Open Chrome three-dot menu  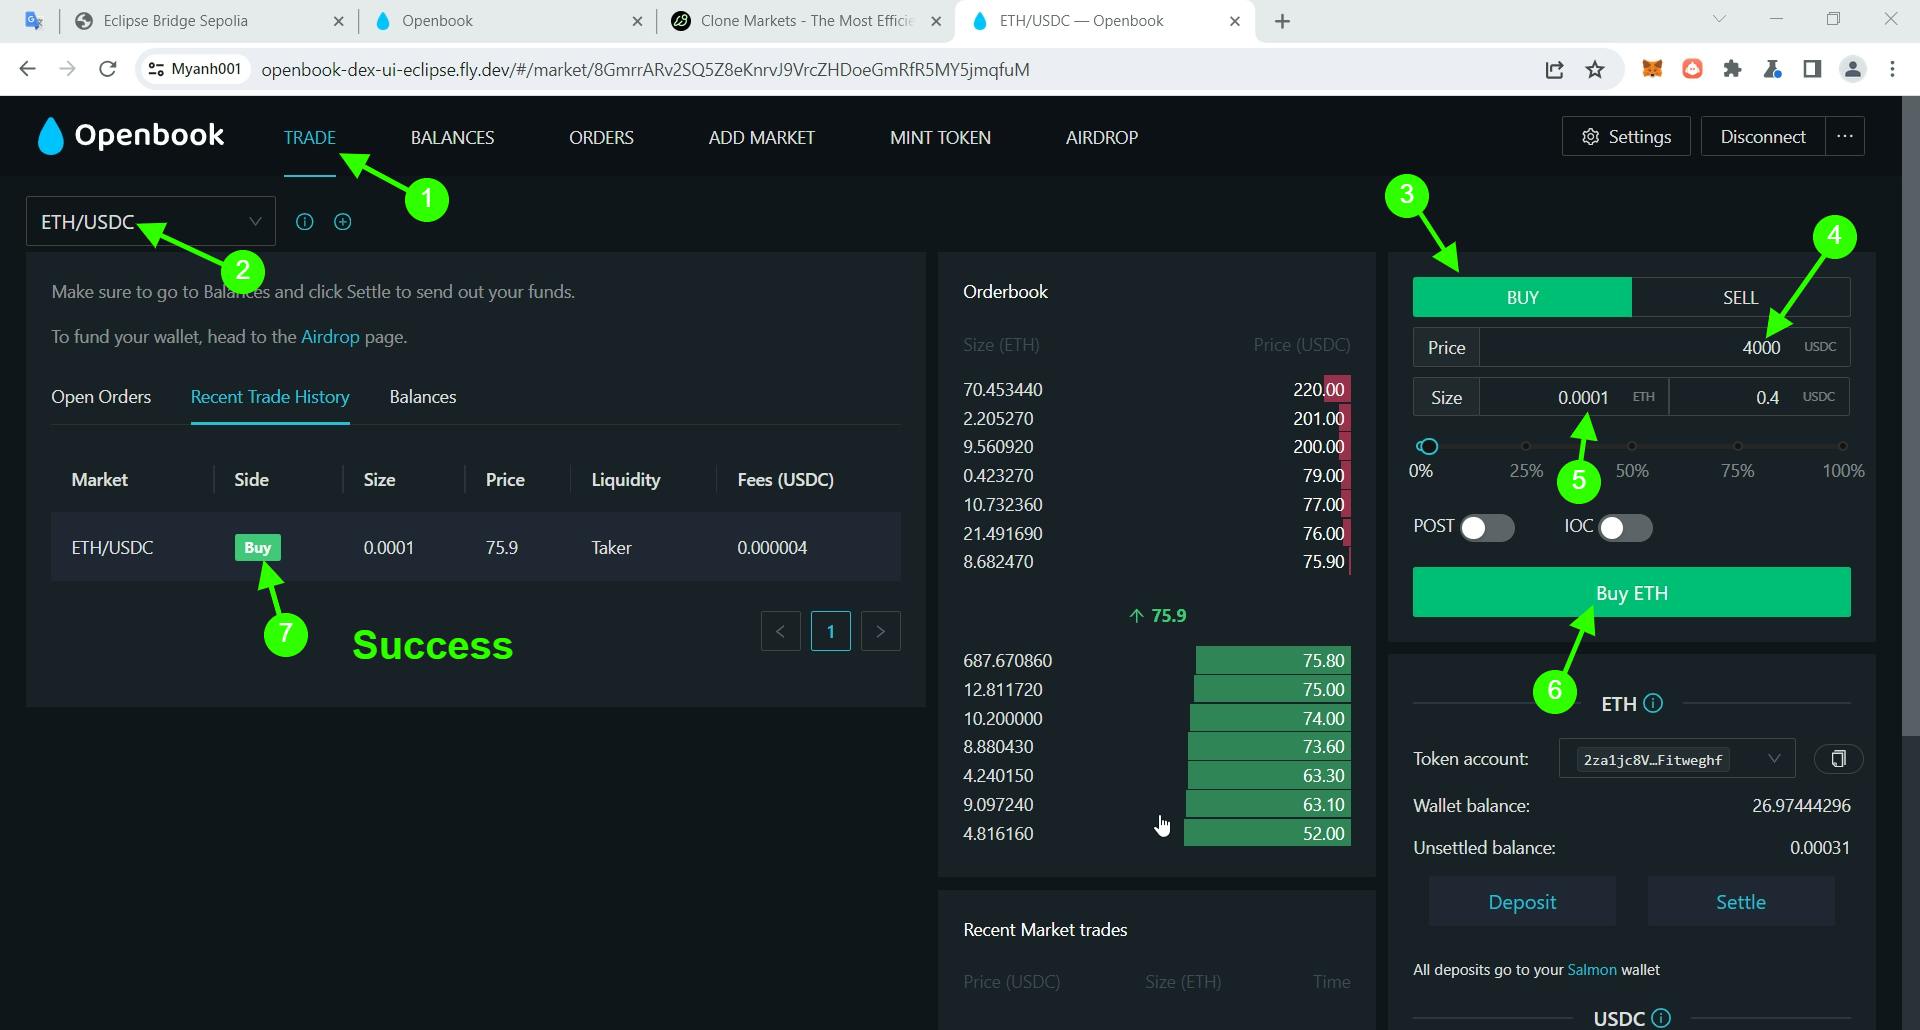click(1892, 69)
